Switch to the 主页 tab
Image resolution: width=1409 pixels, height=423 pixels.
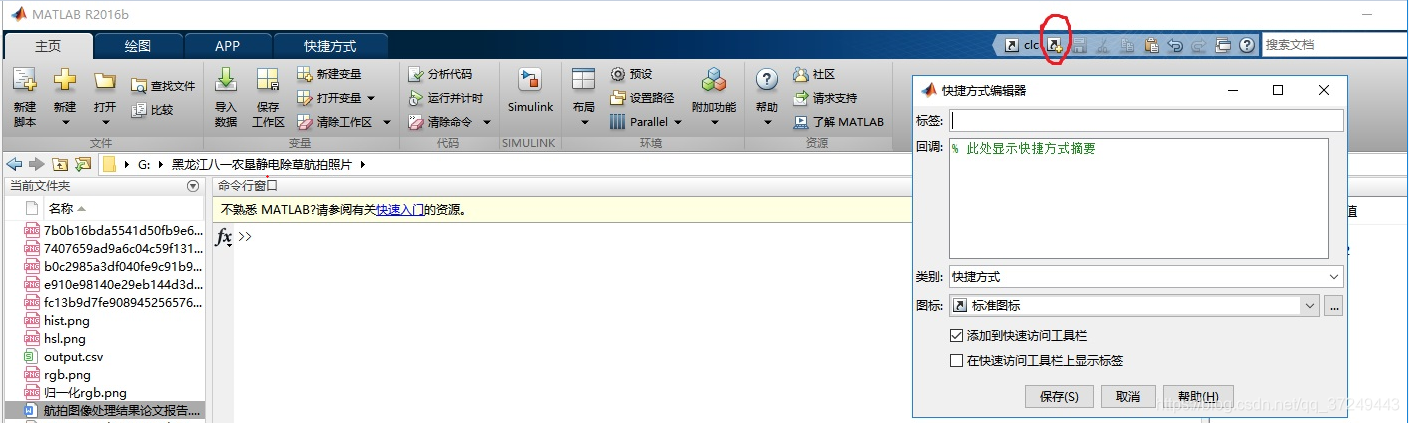pyautogui.click(x=48, y=46)
